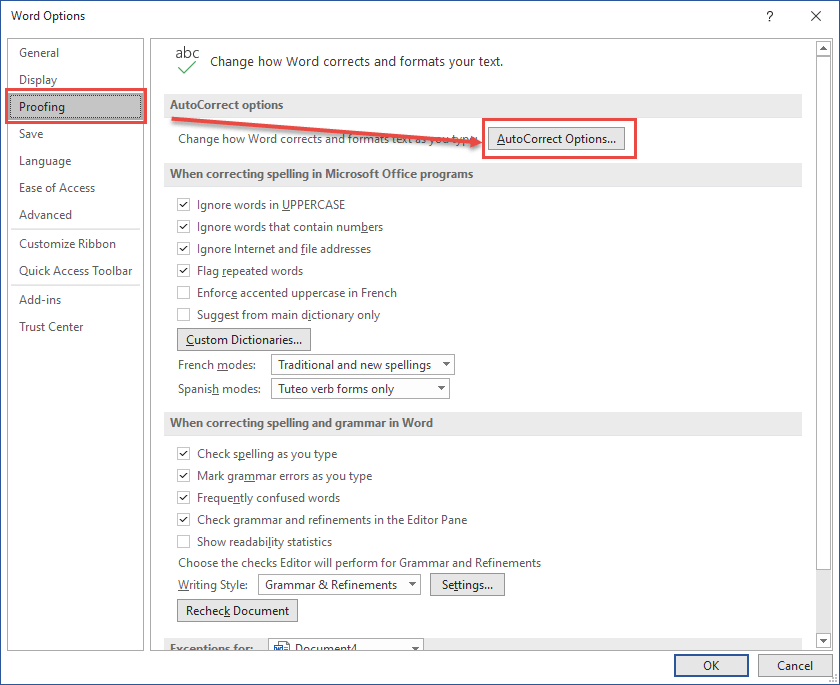
Task: Enable Enforce accented uppercase in French
Action: [x=183, y=292]
